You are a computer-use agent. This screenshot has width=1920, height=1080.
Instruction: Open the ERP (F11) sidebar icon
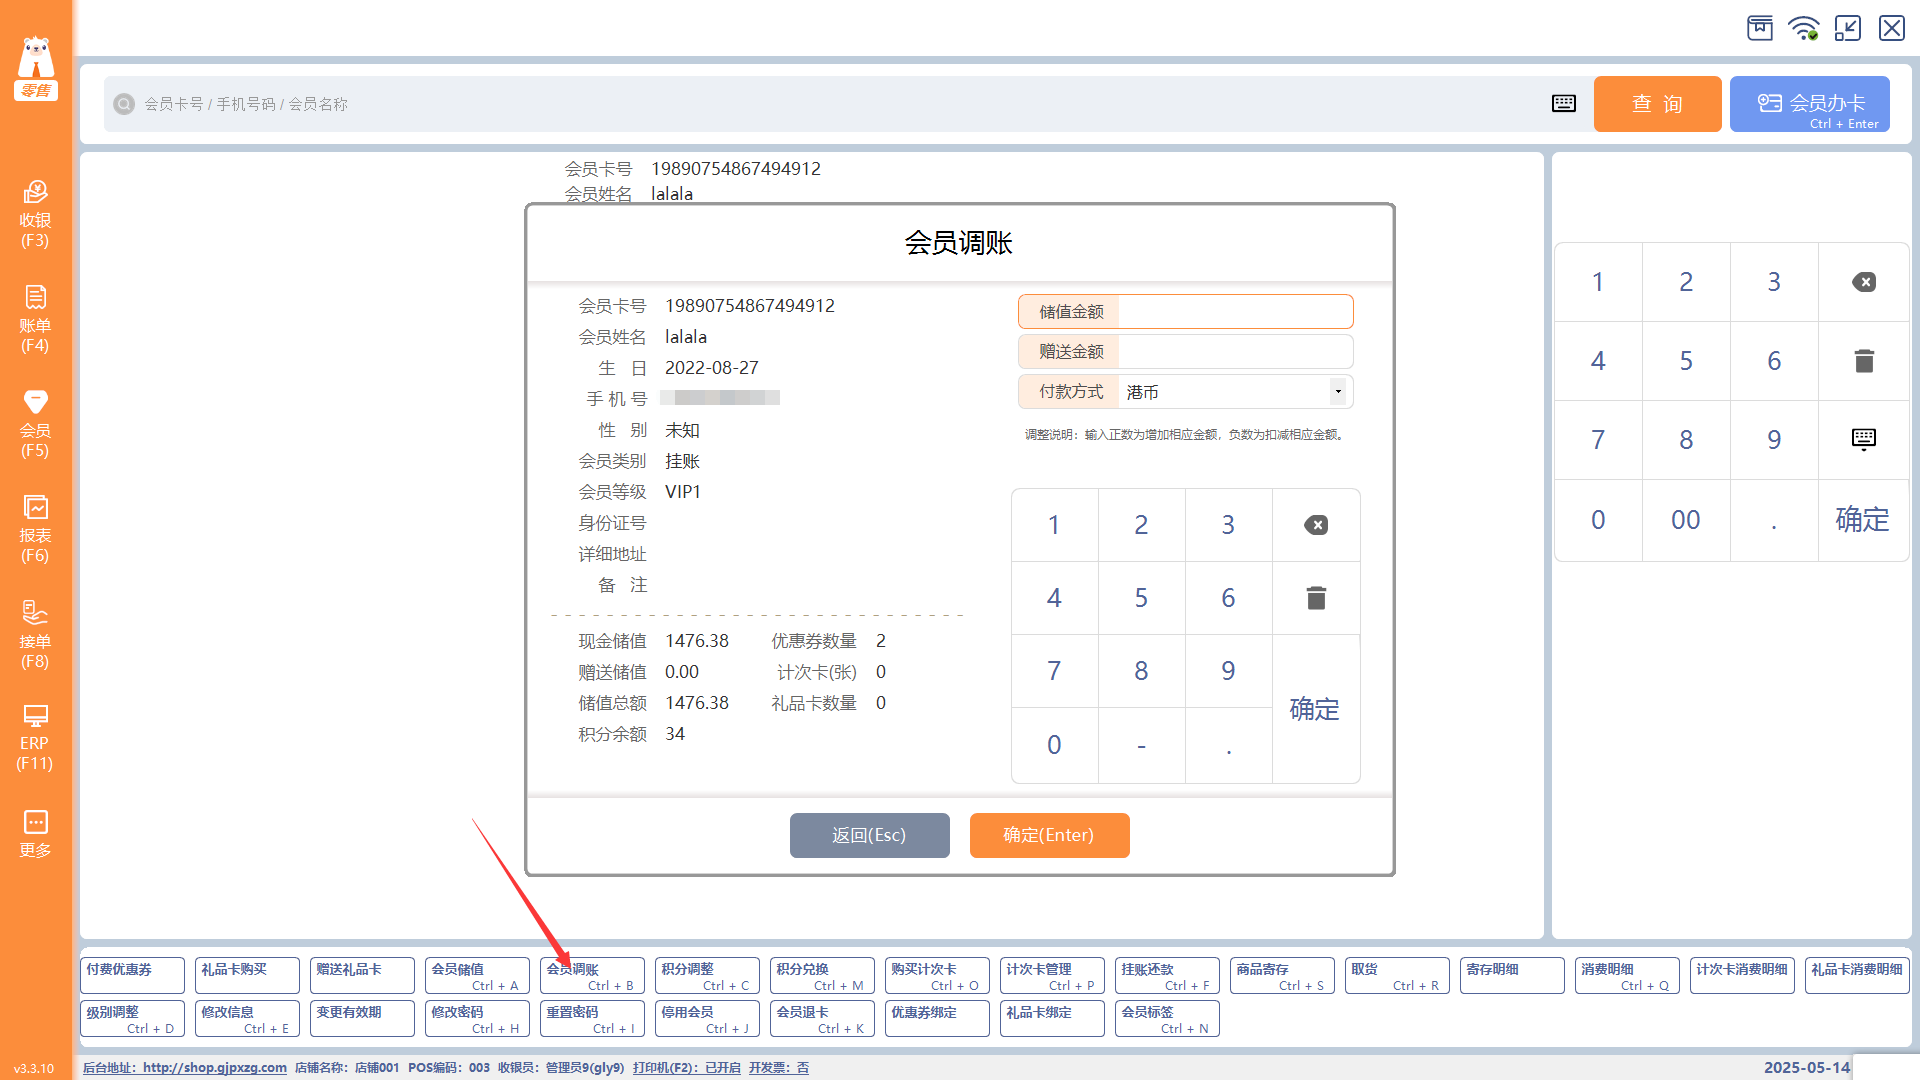[x=35, y=738]
